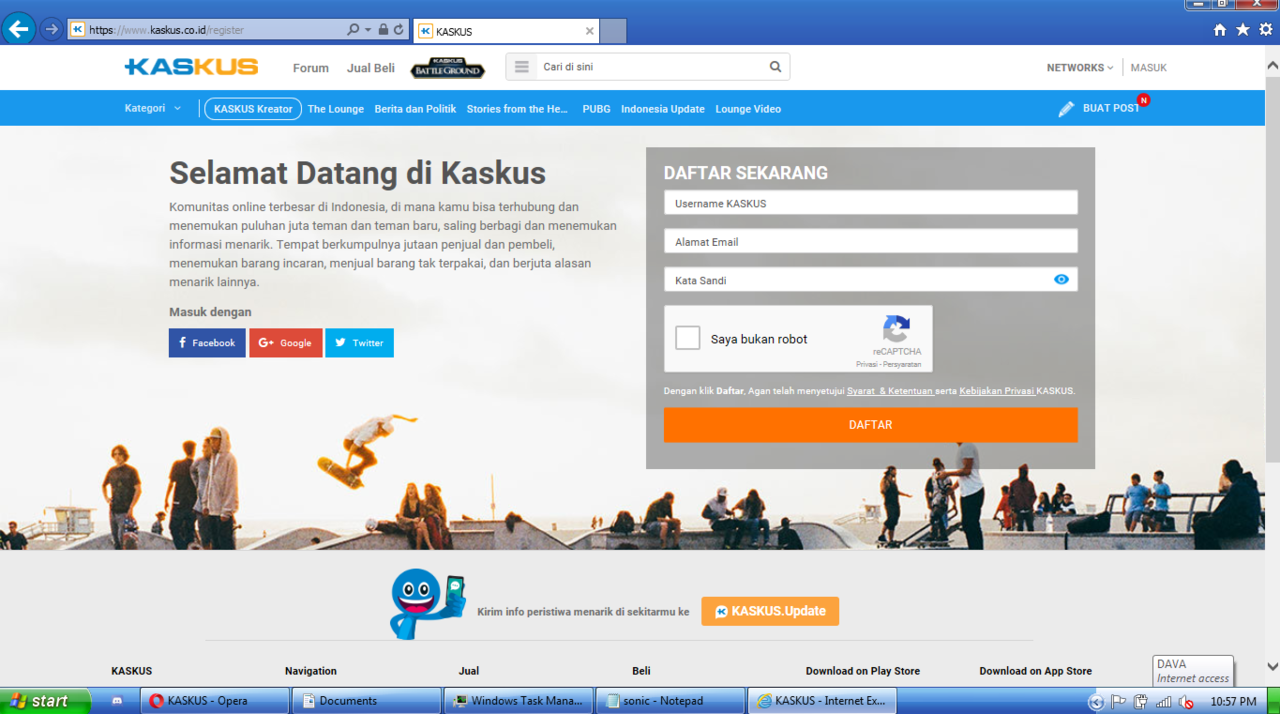Open the reCAPTCHA Persyaratan link
The height and width of the screenshot is (714, 1280).
tap(903, 364)
